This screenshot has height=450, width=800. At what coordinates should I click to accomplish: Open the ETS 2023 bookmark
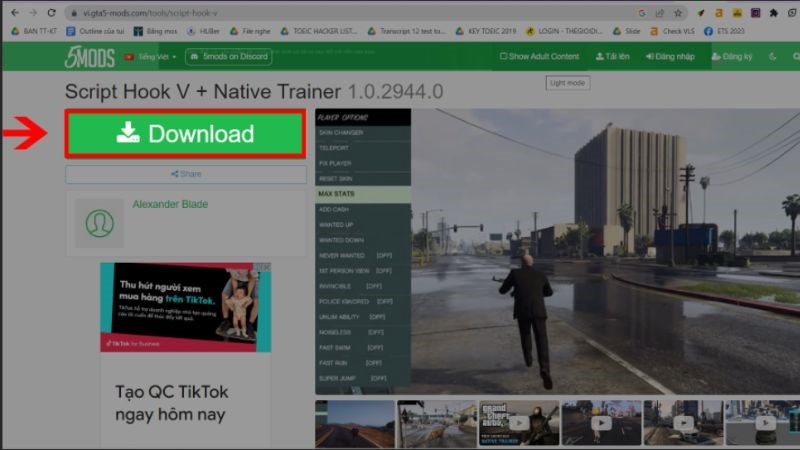724,31
